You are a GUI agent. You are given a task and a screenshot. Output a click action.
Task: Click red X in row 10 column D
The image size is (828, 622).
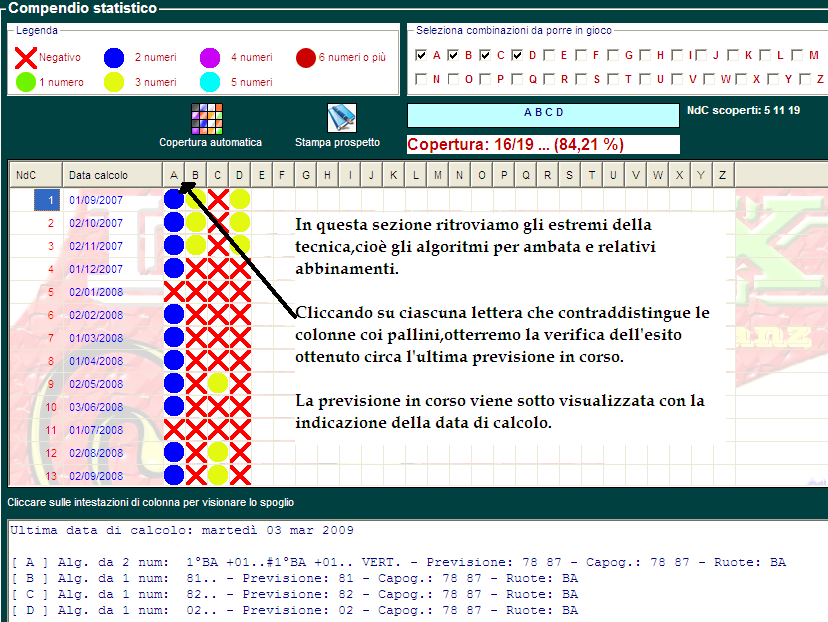240,407
